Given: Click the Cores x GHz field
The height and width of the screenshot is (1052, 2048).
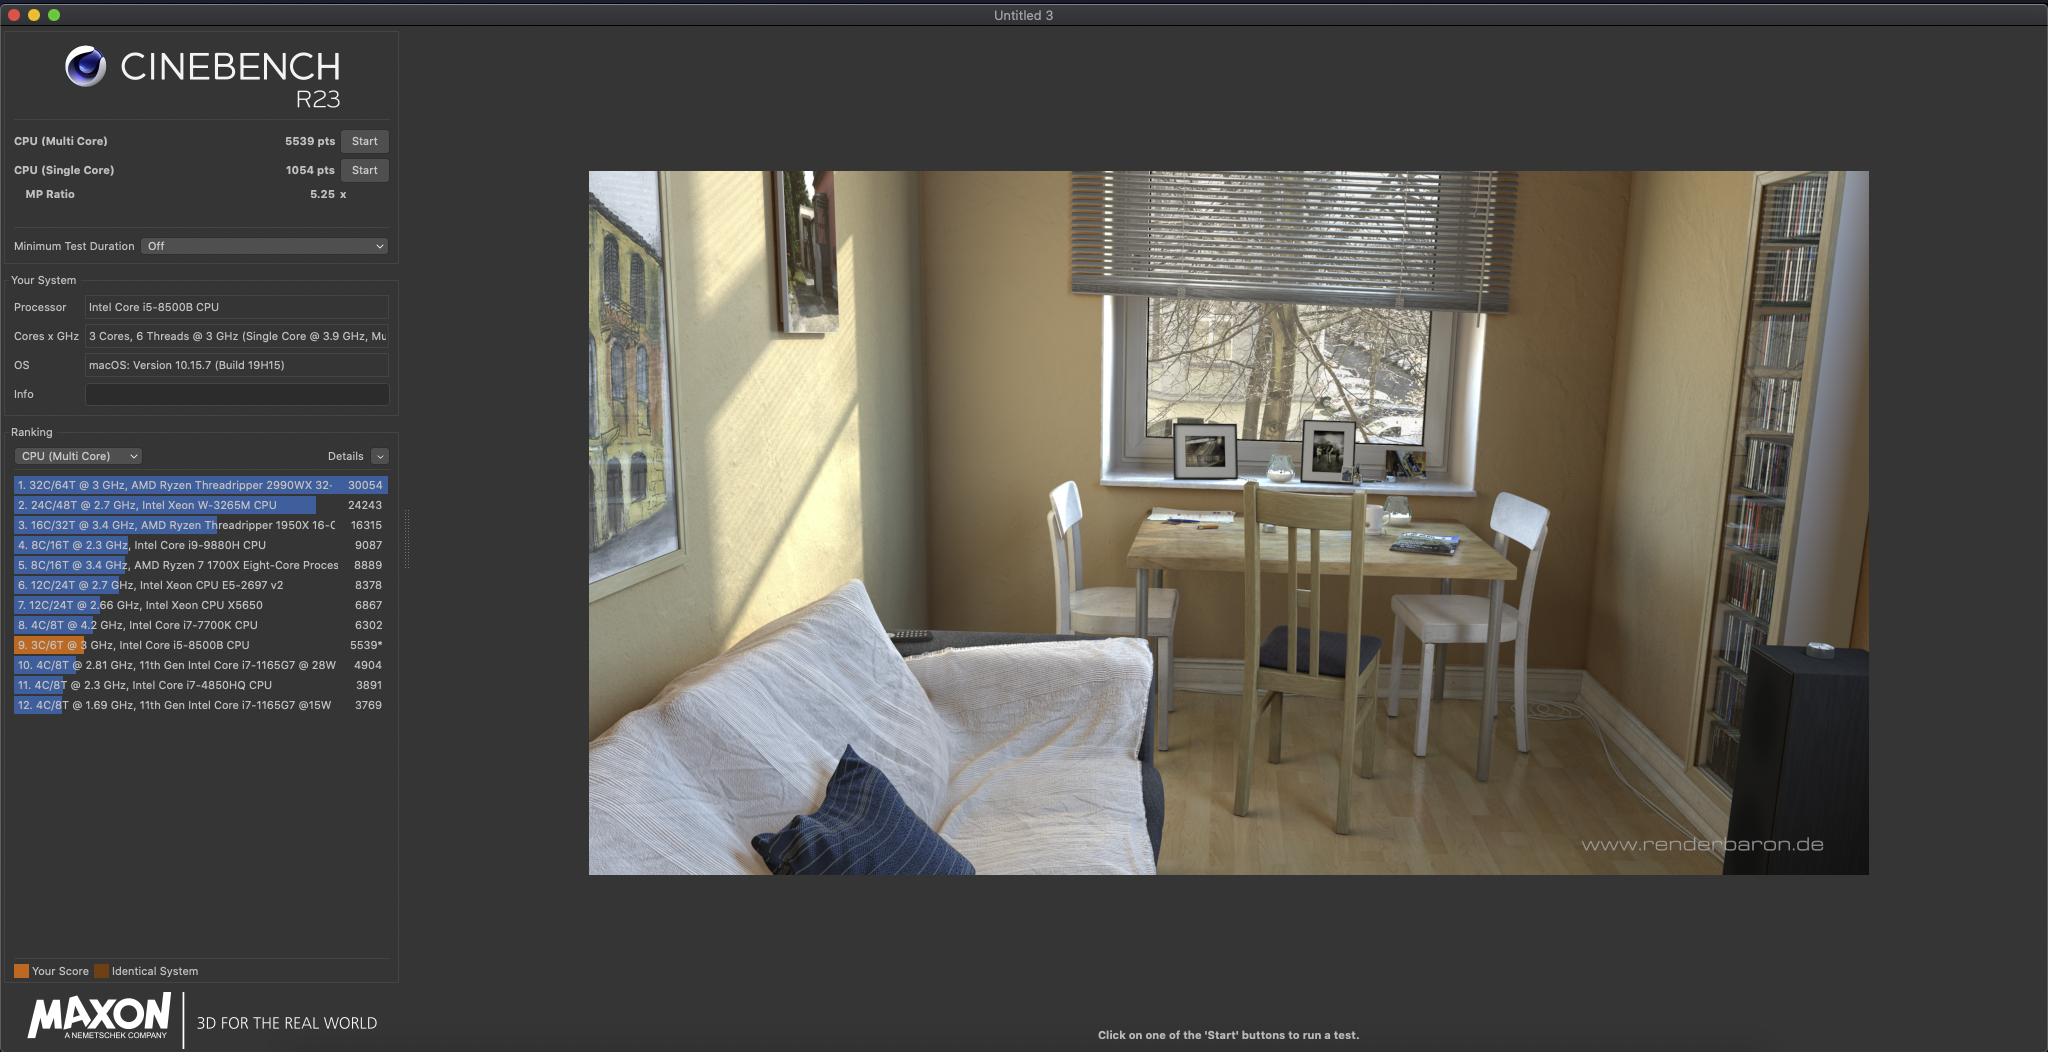Looking at the screenshot, I should click(x=237, y=336).
